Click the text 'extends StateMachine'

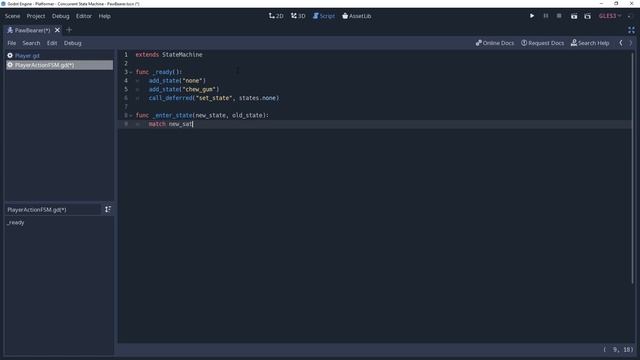coord(169,54)
